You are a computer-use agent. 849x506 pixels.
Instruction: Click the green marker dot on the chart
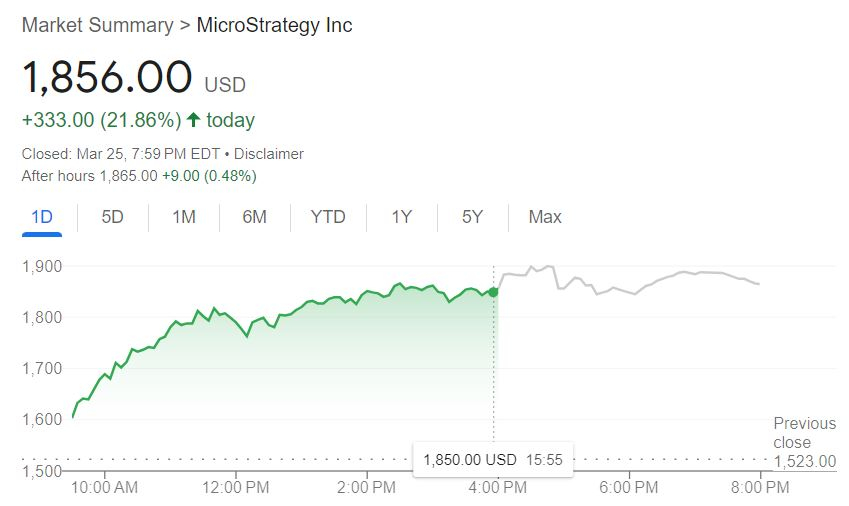493,292
